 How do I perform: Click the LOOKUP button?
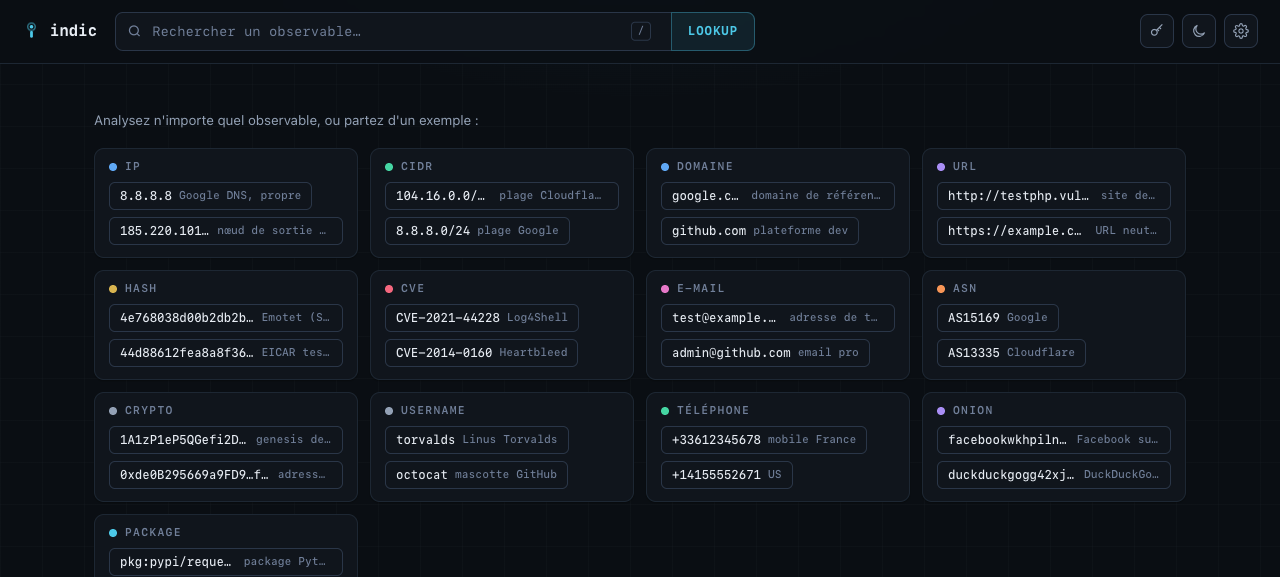pos(713,31)
